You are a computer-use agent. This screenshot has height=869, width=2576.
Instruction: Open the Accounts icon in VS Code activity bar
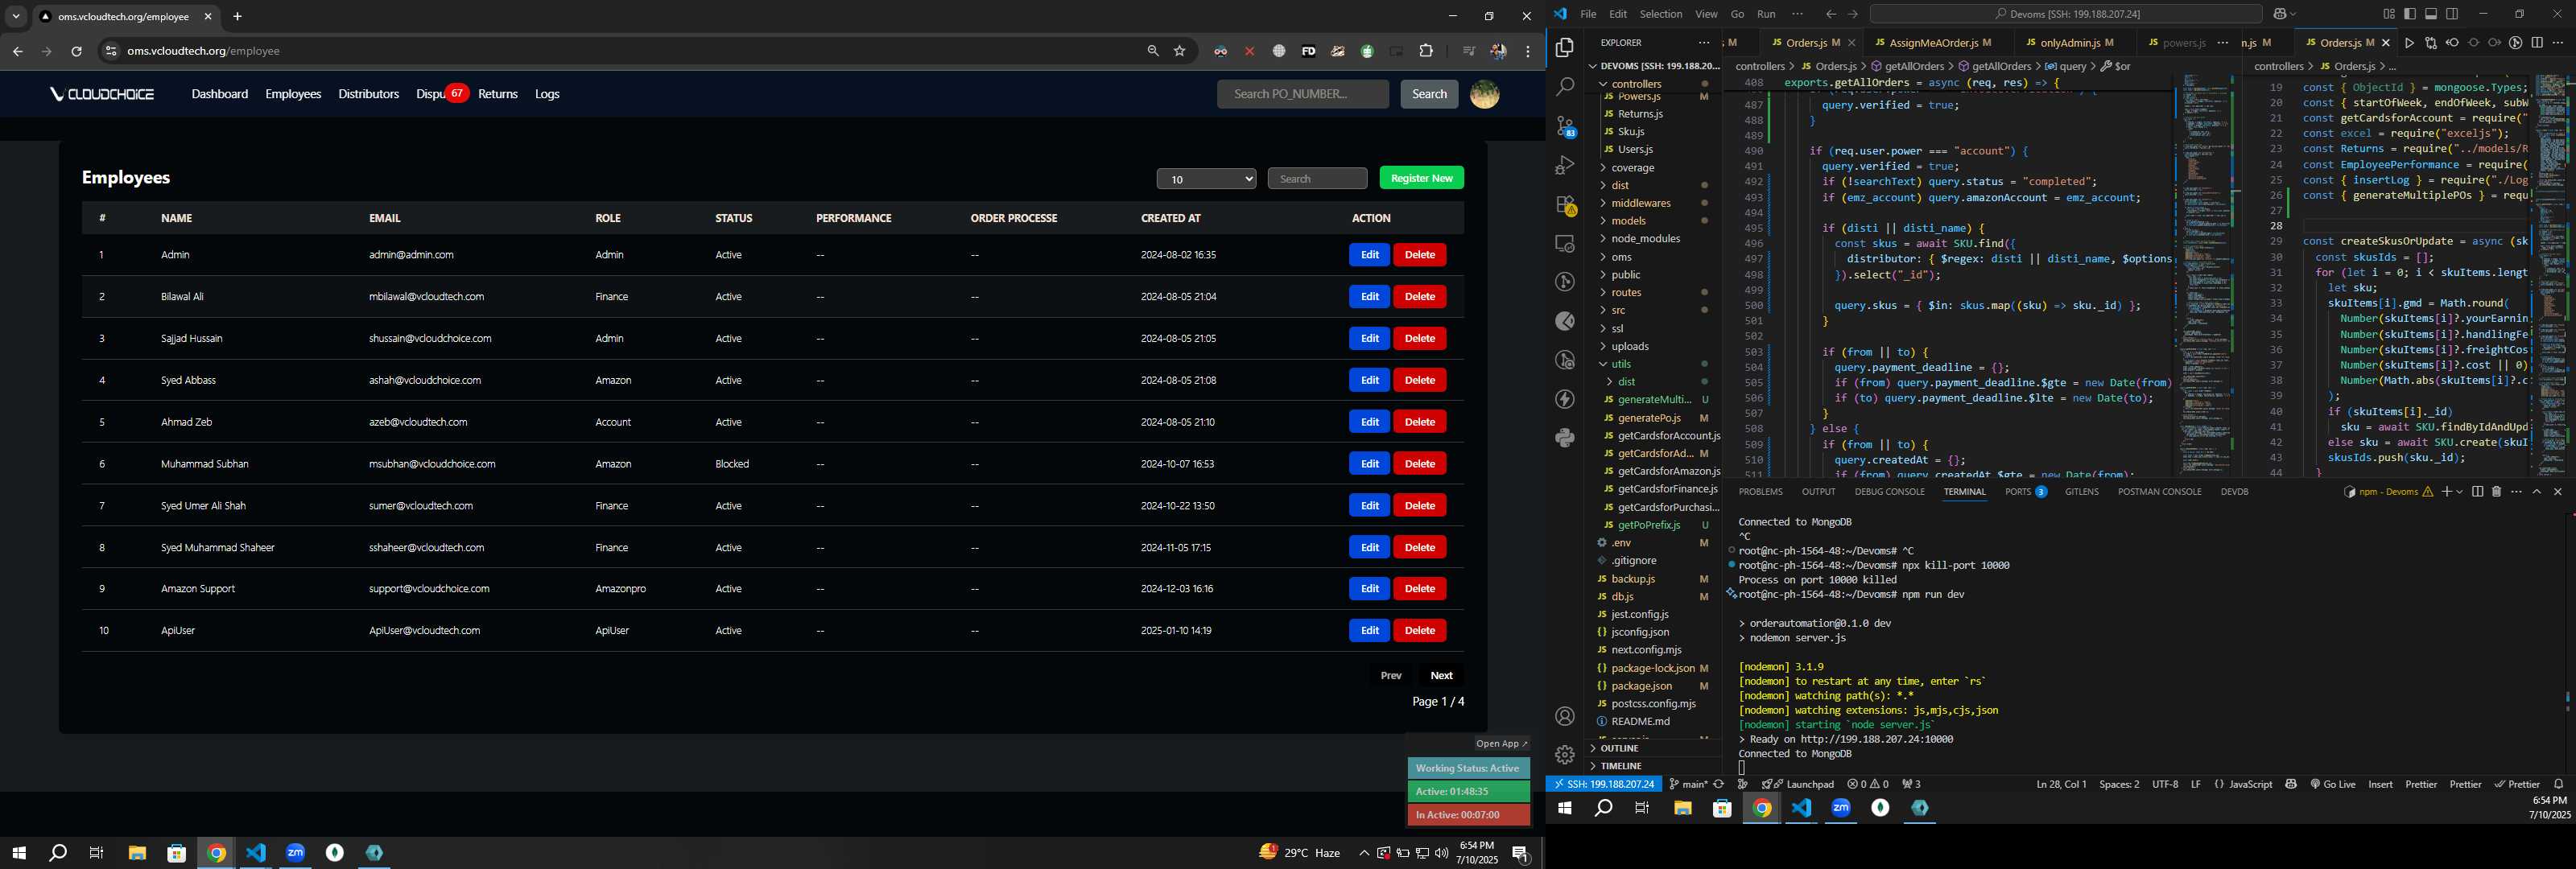coord(1565,716)
